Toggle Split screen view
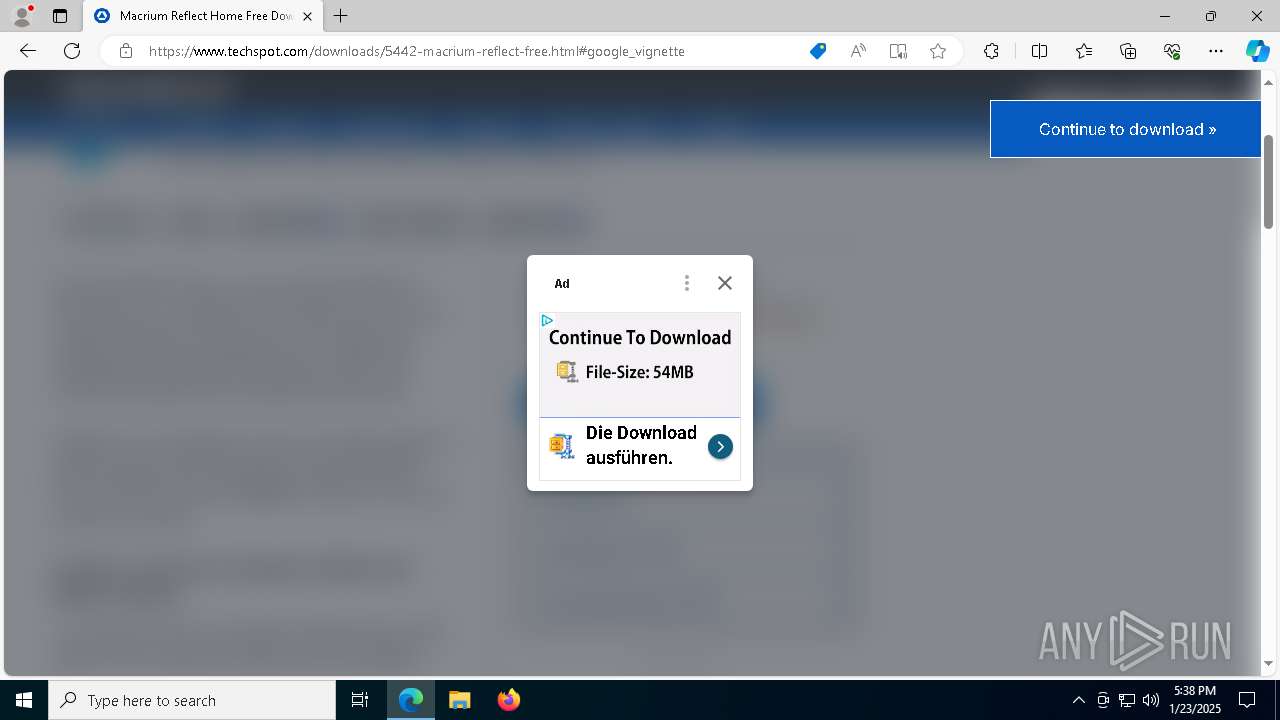Screen dimensions: 1280x720 point(1039,51)
